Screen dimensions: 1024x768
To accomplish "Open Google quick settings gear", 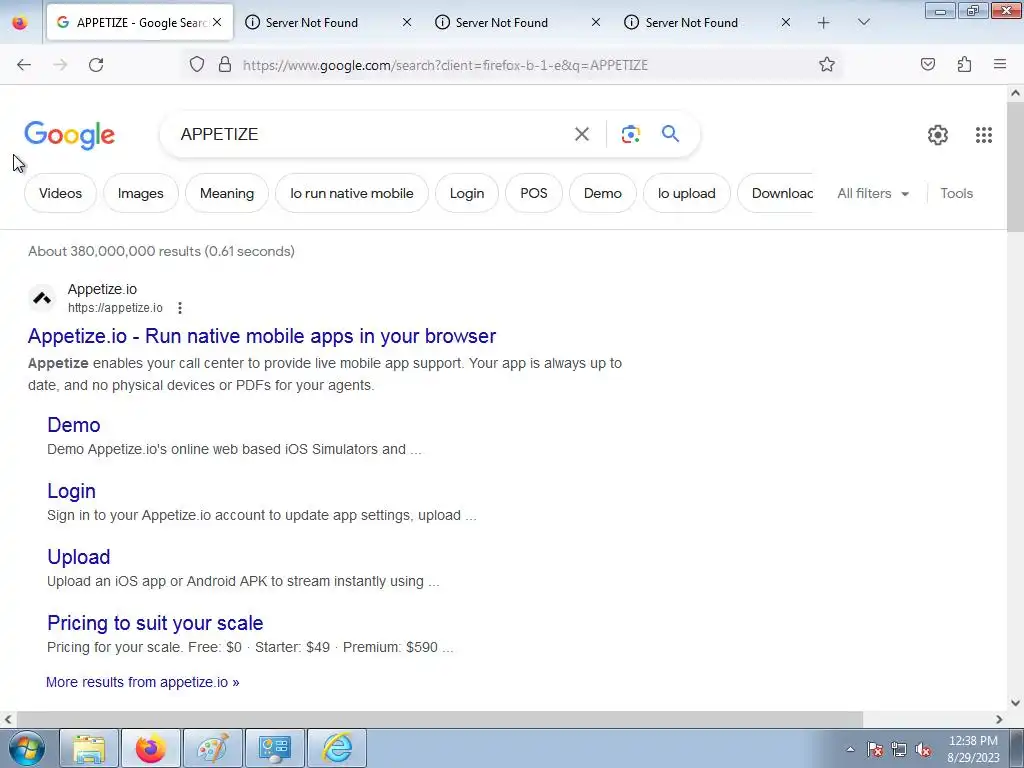I will [x=938, y=135].
